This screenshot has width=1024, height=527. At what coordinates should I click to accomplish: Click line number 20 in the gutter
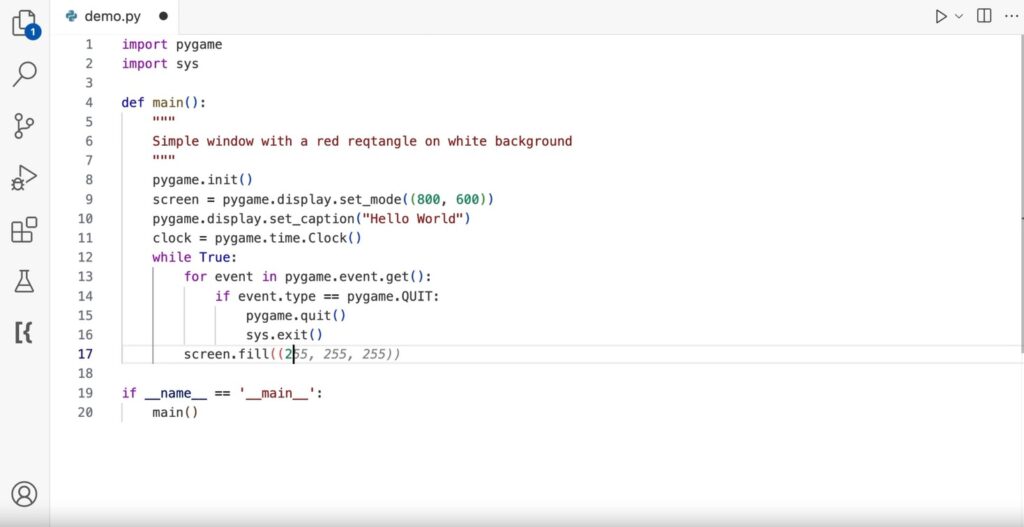tap(86, 412)
